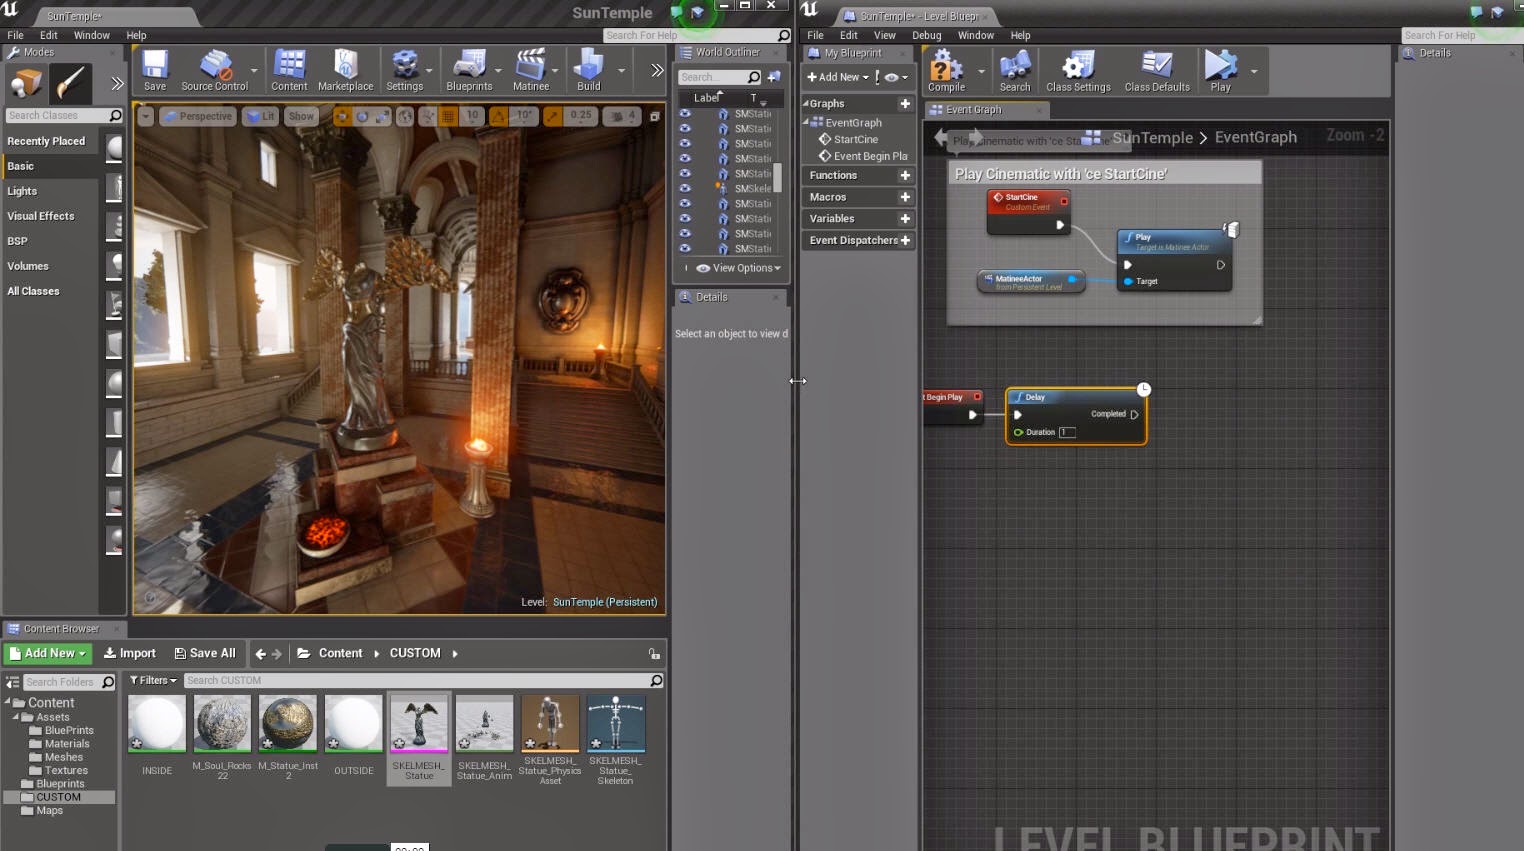Select the CUSTOM folder in tree
Image resolution: width=1524 pixels, height=851 pixels.
[x=58, y=797]
